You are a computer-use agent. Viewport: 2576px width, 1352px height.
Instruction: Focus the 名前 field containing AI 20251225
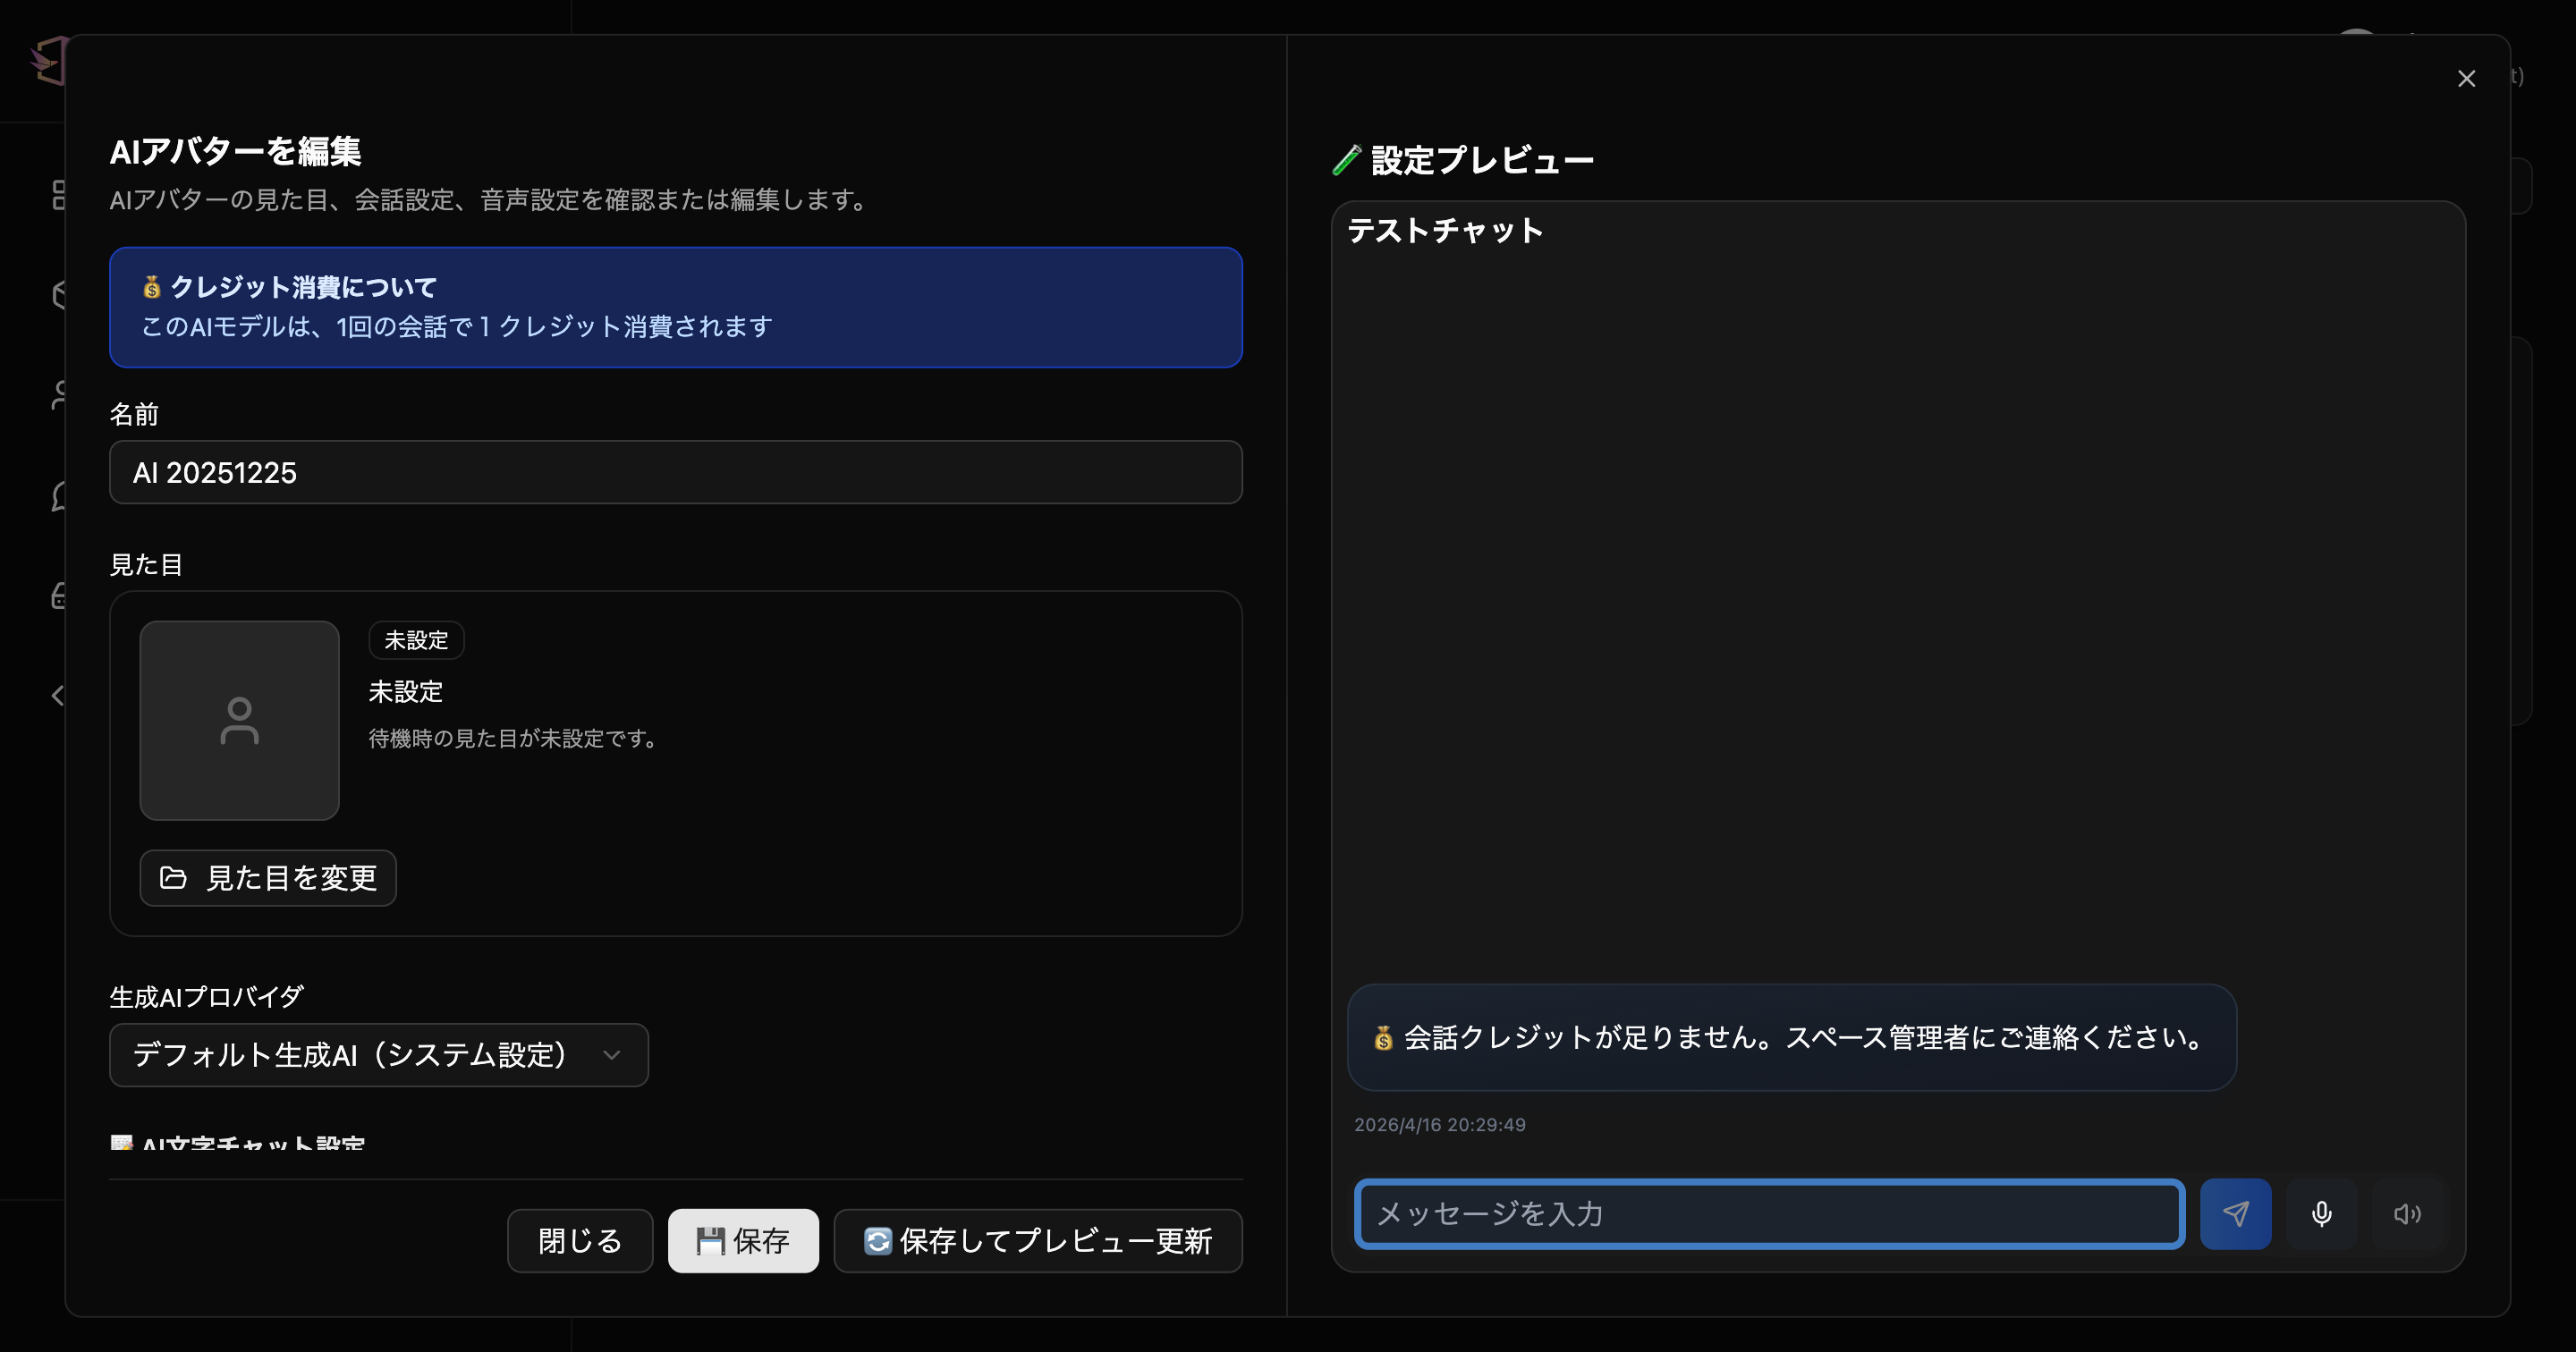[676, 472]
